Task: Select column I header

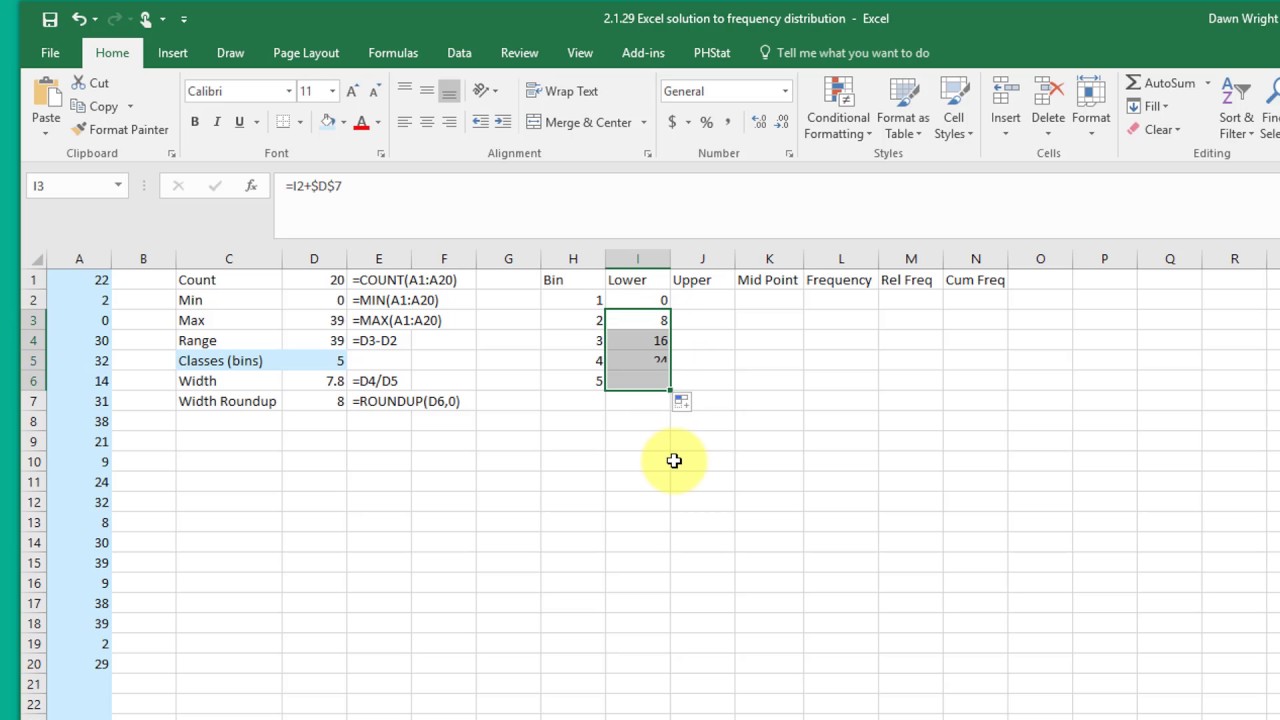Action: pos(638,259)
